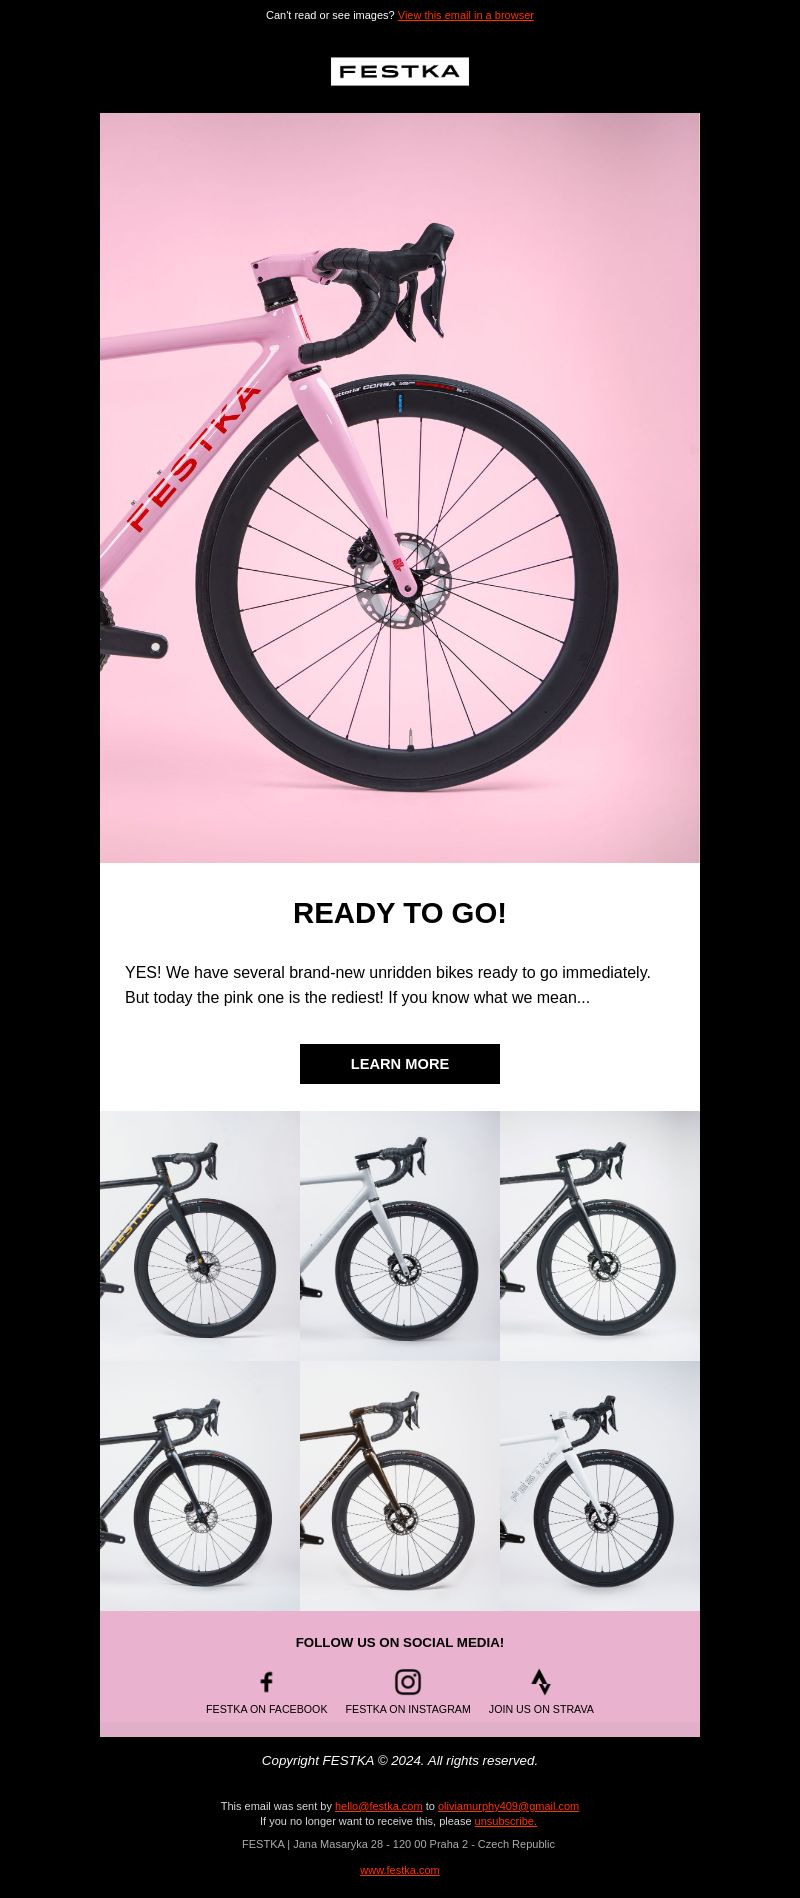The height and width of the screenshot is (1898, 800).
Task: Click the unsubscribe link
Action: (505, 1821)
